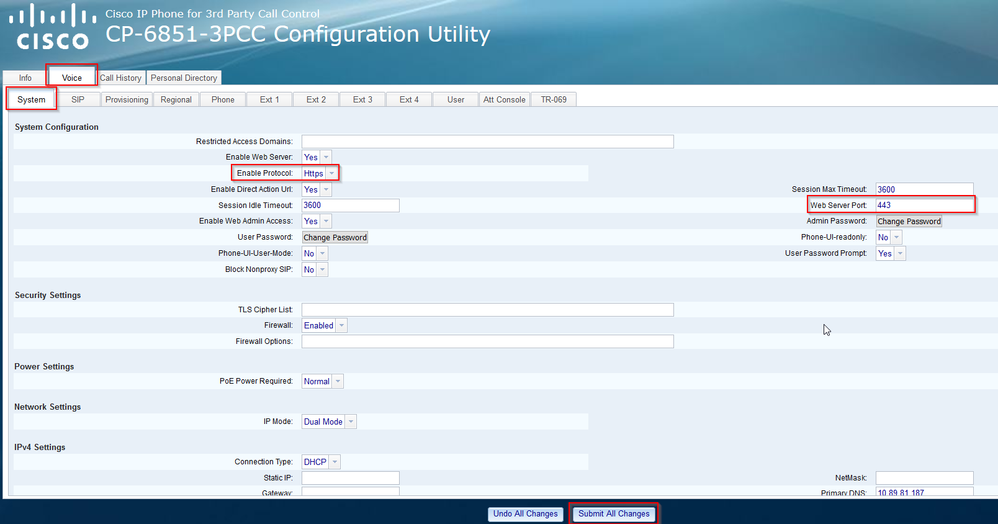Click the Session Idle Timeout field
Image resolution: width=998 pixels, height=524 pixels.
tap(350, 205)
